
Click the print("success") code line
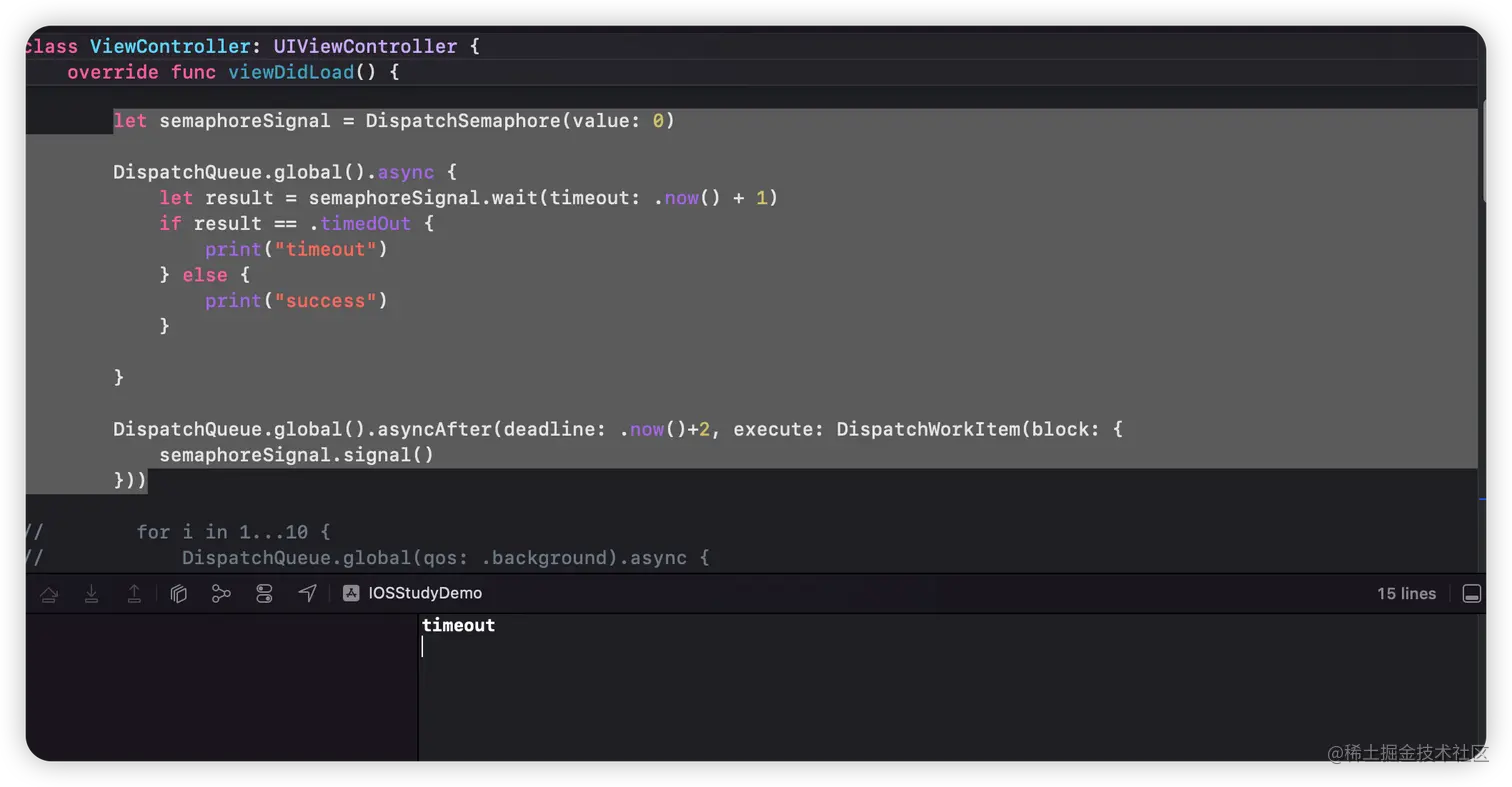(x=296, y=300)
